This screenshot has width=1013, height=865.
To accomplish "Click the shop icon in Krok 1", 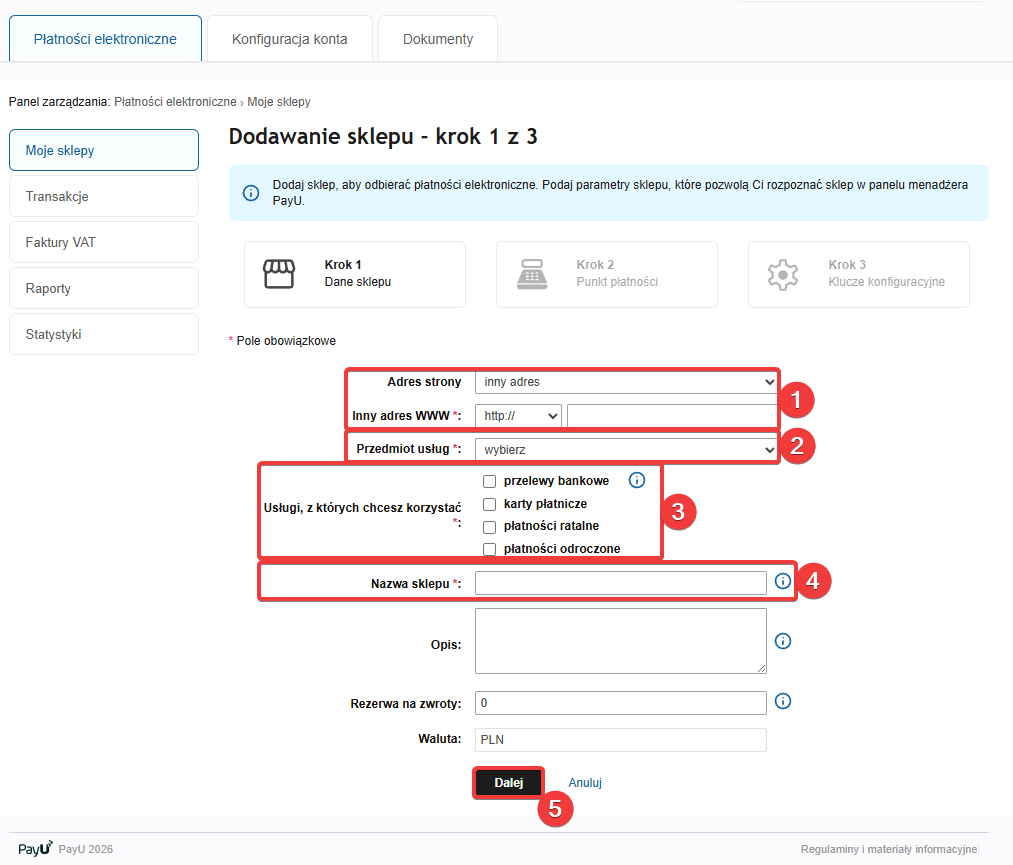I will tap(280, 274).
